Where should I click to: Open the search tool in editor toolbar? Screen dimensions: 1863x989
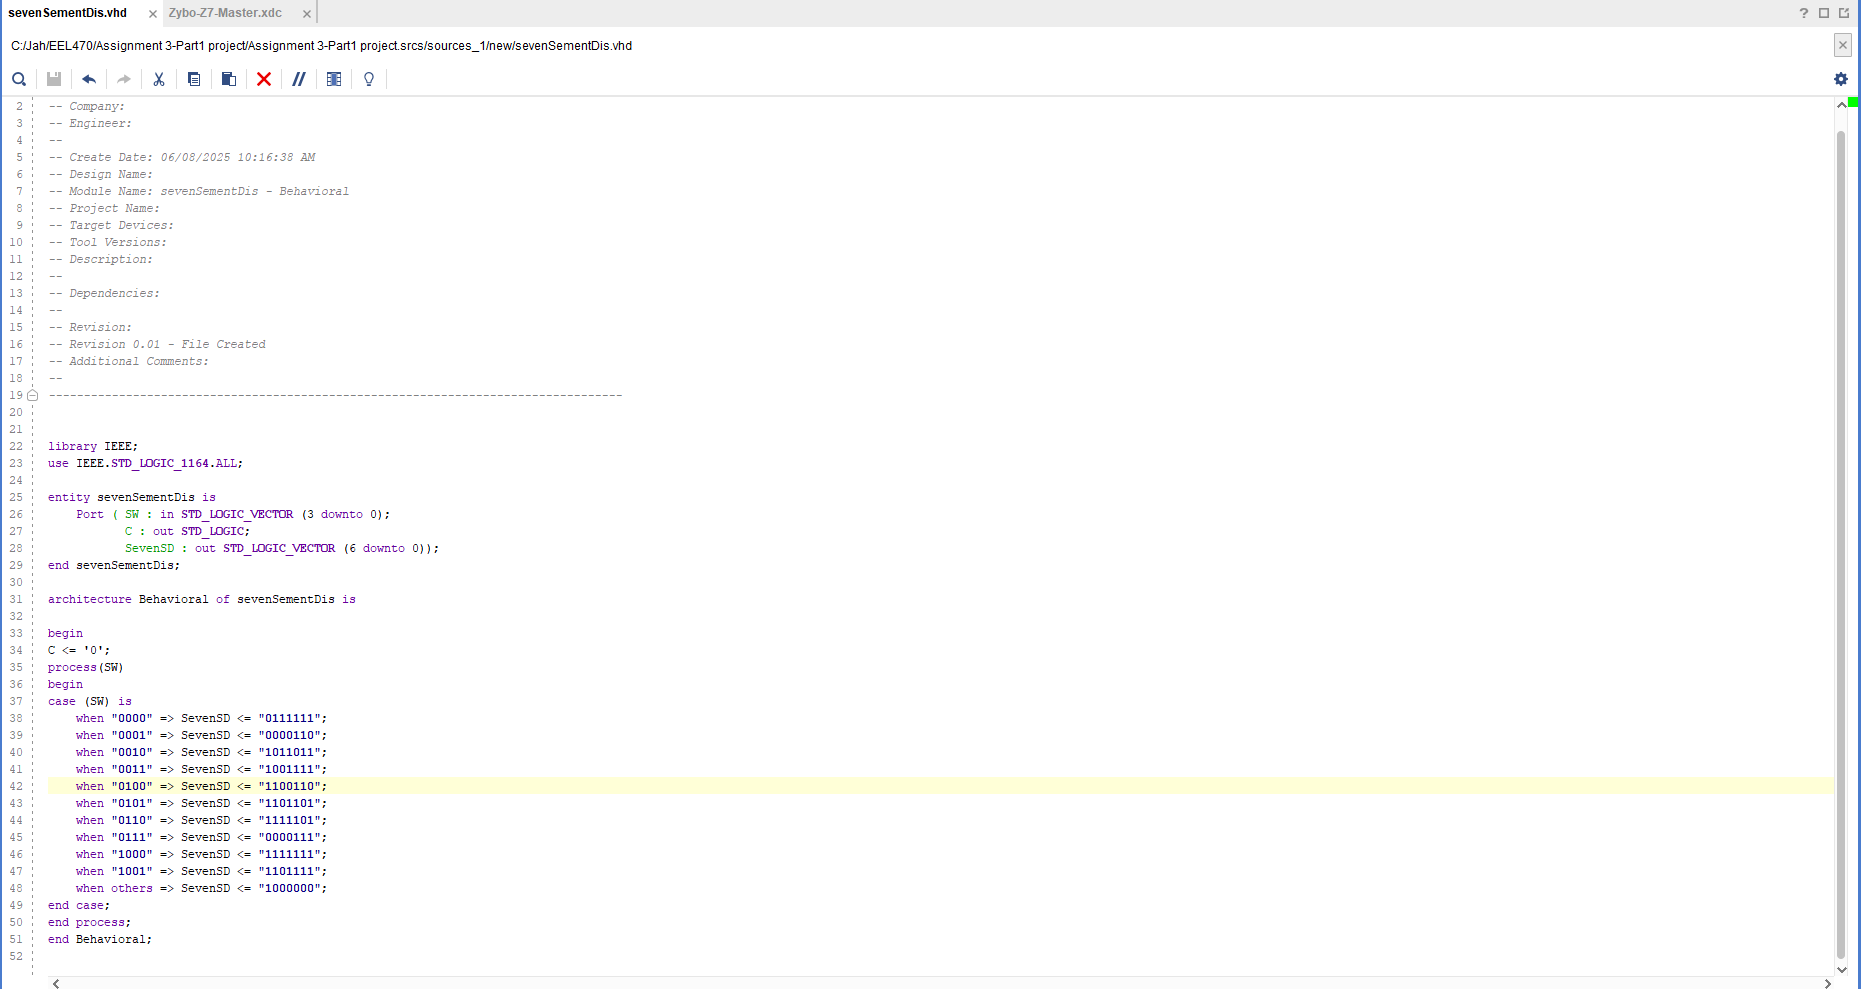(x=19, y=79)
